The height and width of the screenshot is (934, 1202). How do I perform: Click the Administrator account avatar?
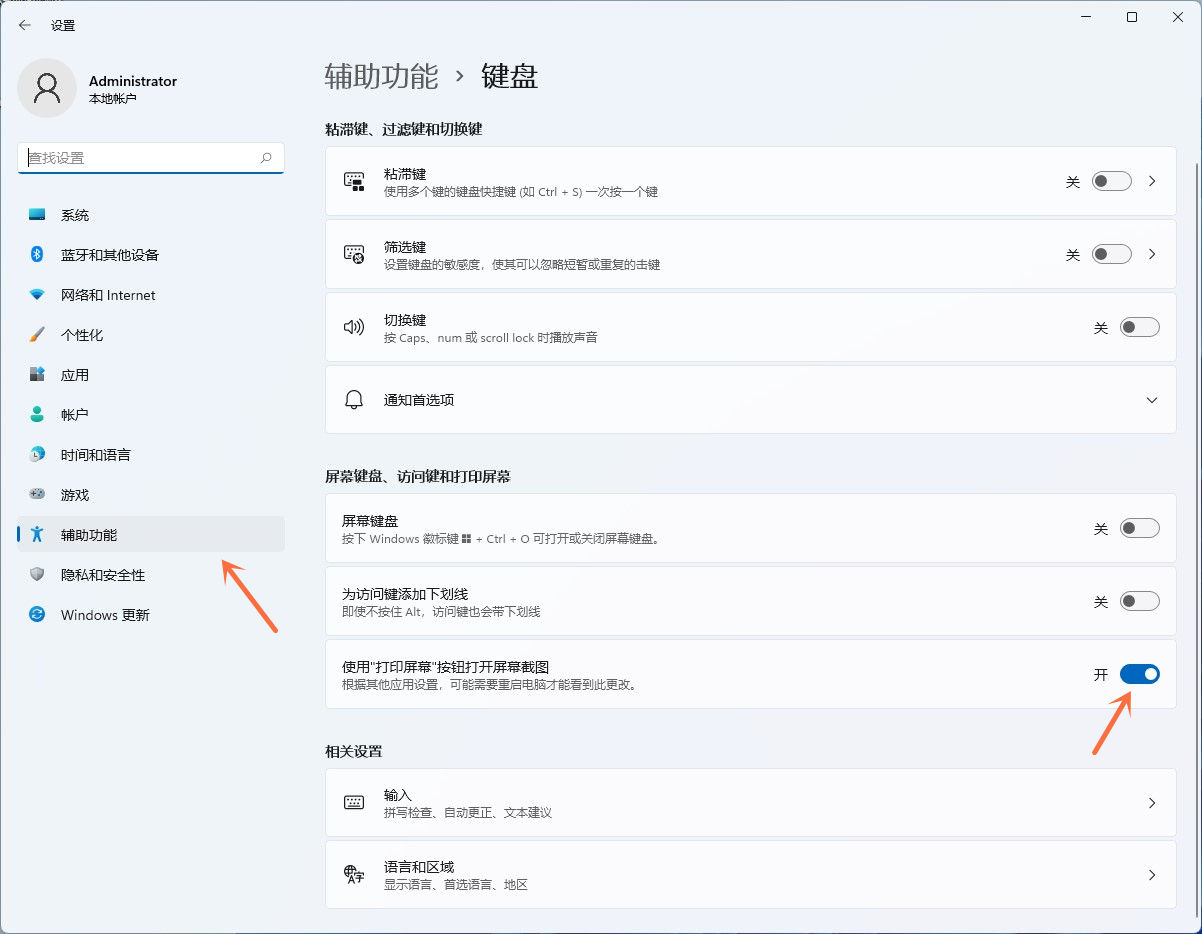coord(47,88)
